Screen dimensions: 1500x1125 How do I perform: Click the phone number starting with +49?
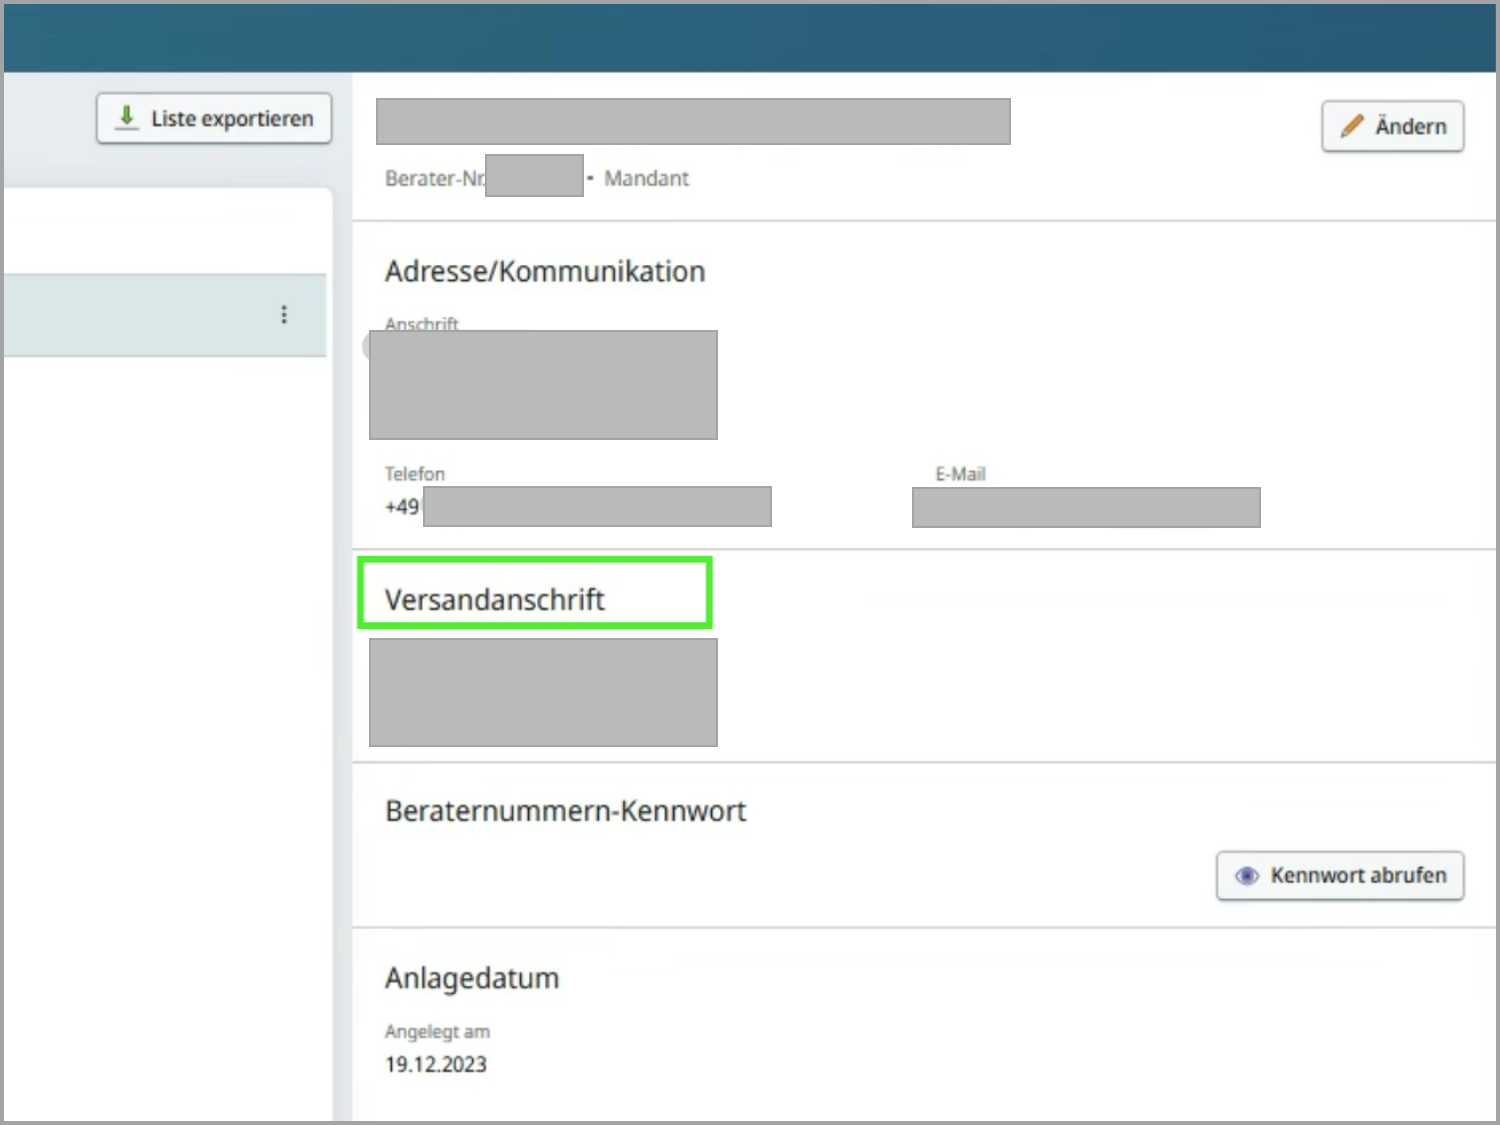(580, 507)
